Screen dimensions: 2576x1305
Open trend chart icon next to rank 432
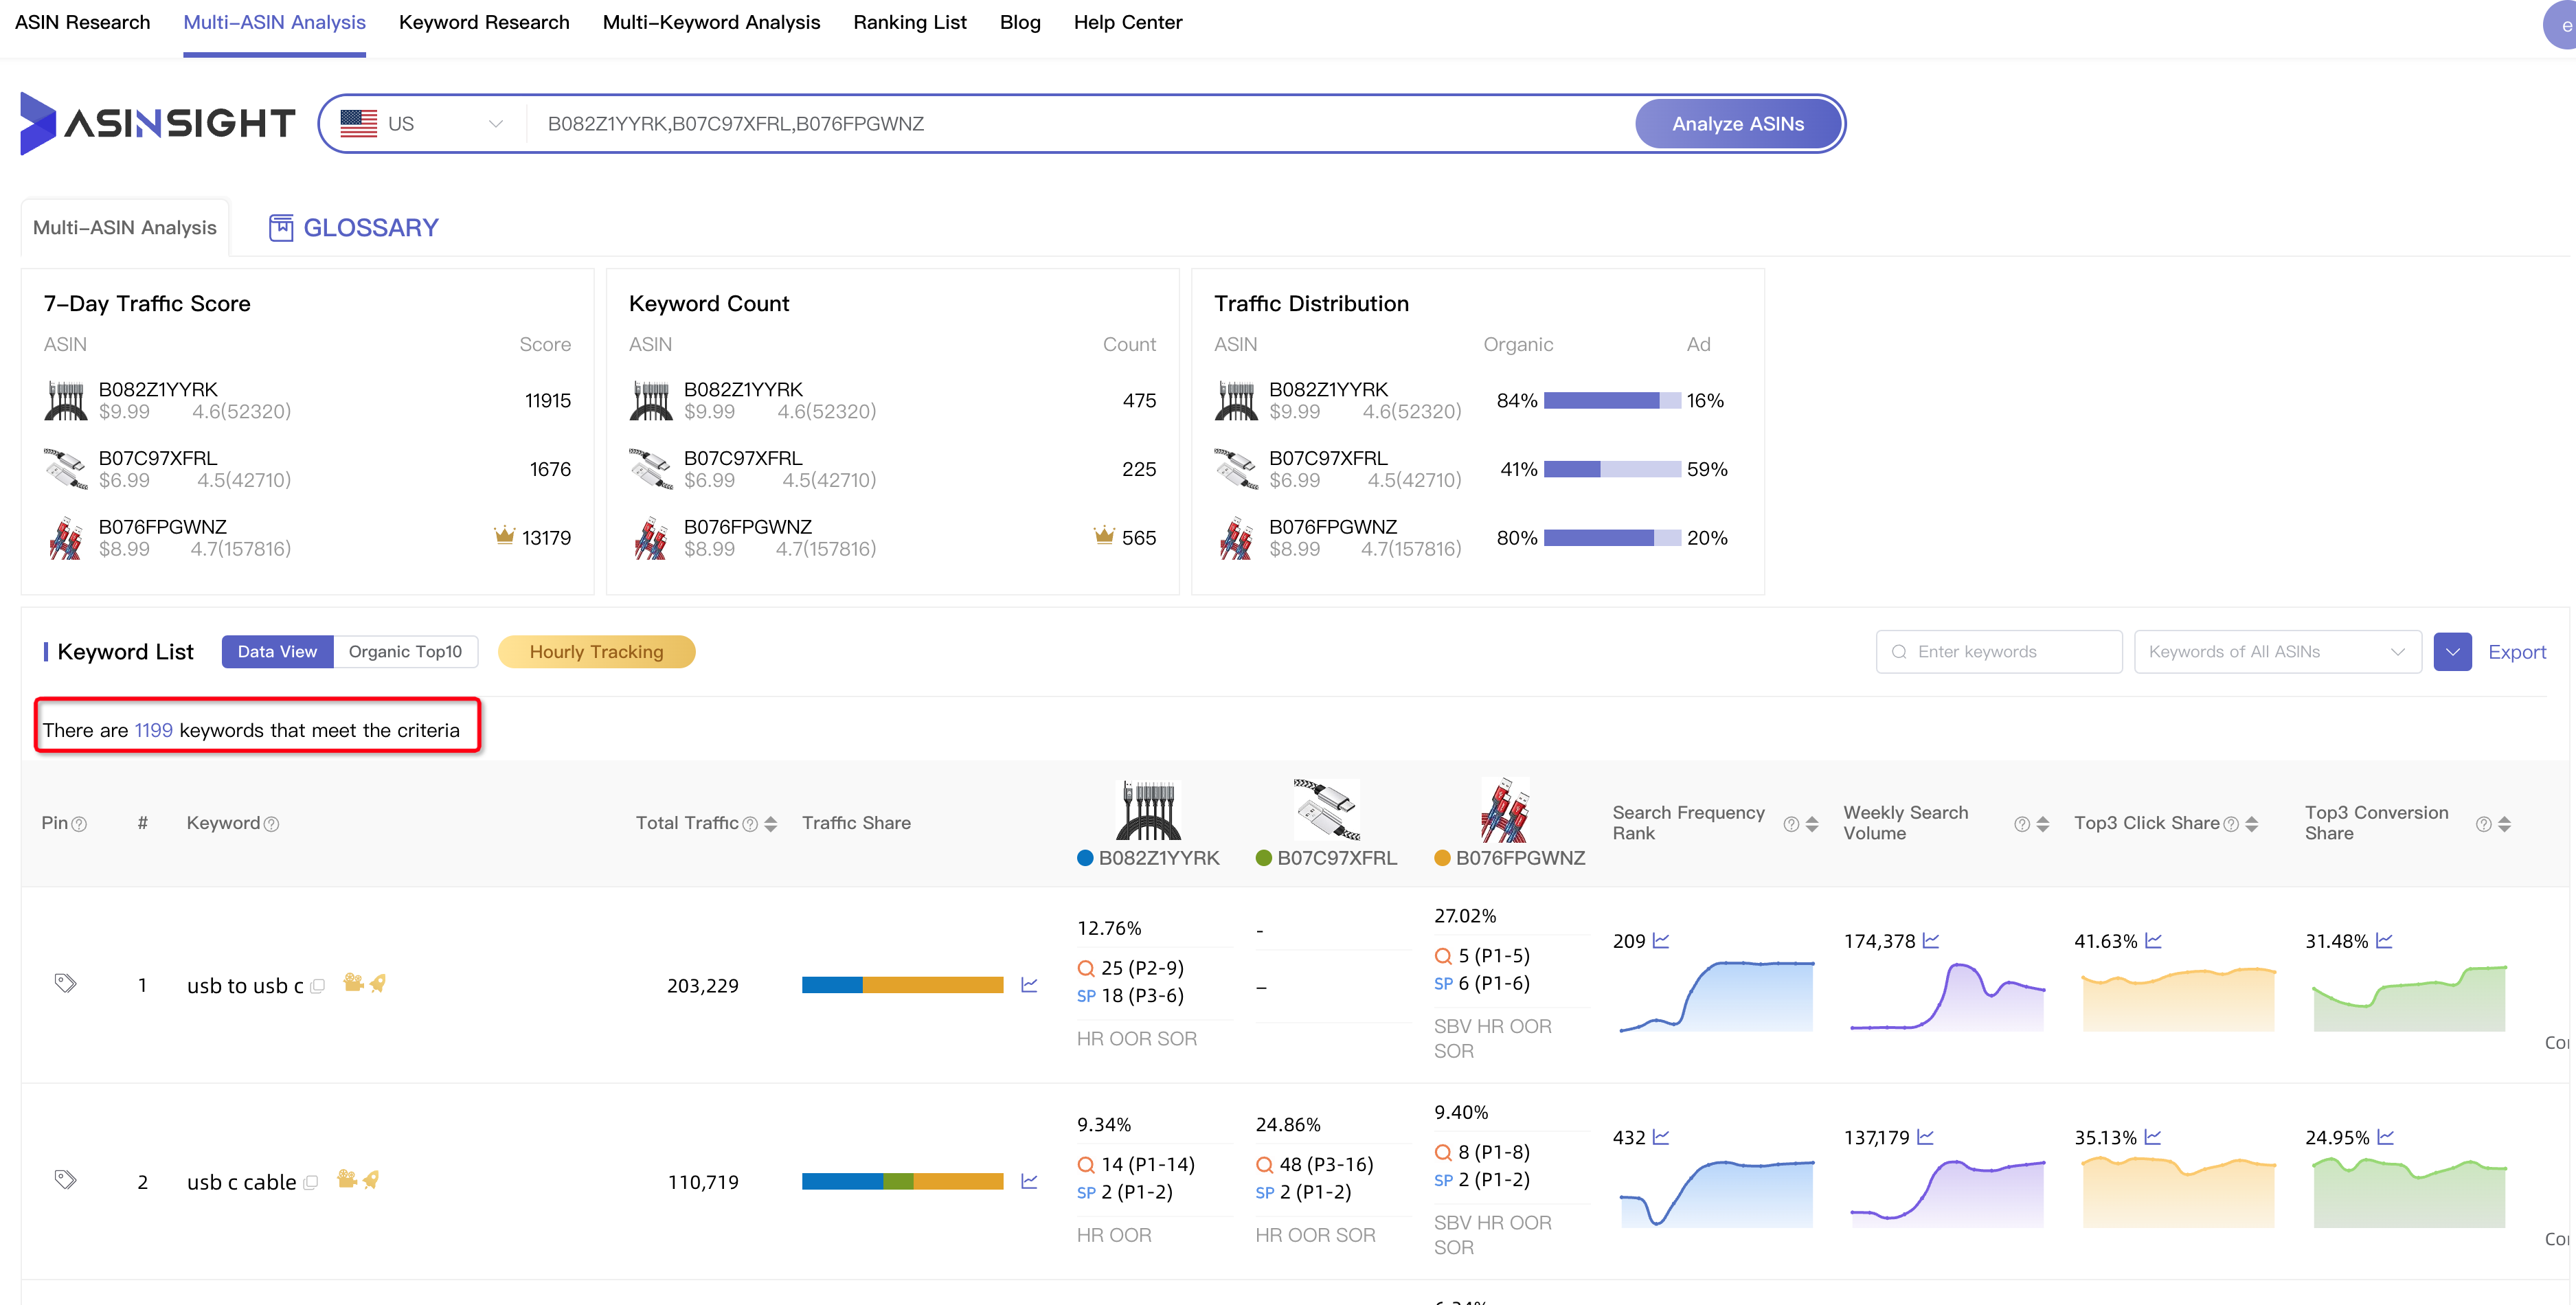(1661, 1137)
